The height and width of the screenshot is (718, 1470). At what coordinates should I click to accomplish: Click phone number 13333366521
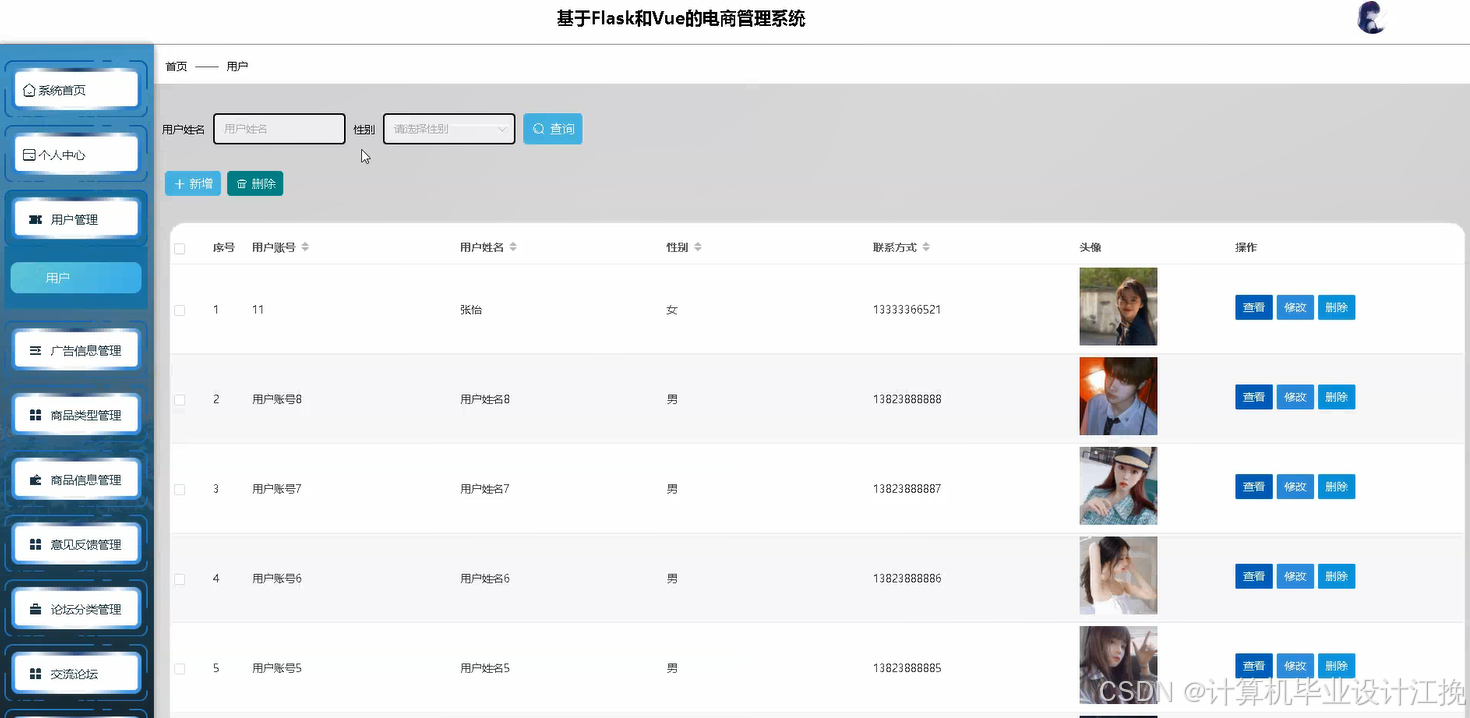coord(907,310)
